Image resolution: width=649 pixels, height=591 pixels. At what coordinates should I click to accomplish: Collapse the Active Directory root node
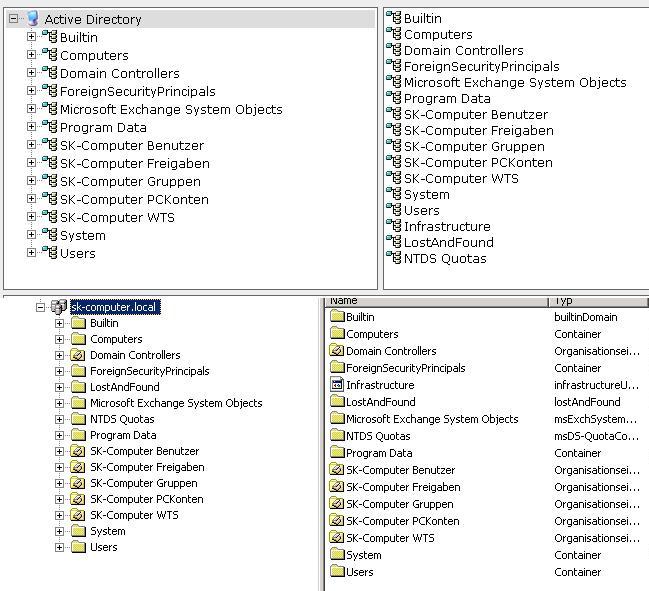coord(14,19)
